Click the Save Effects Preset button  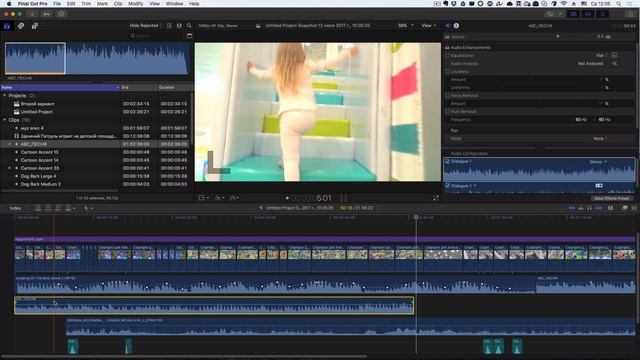click(612, 198)
